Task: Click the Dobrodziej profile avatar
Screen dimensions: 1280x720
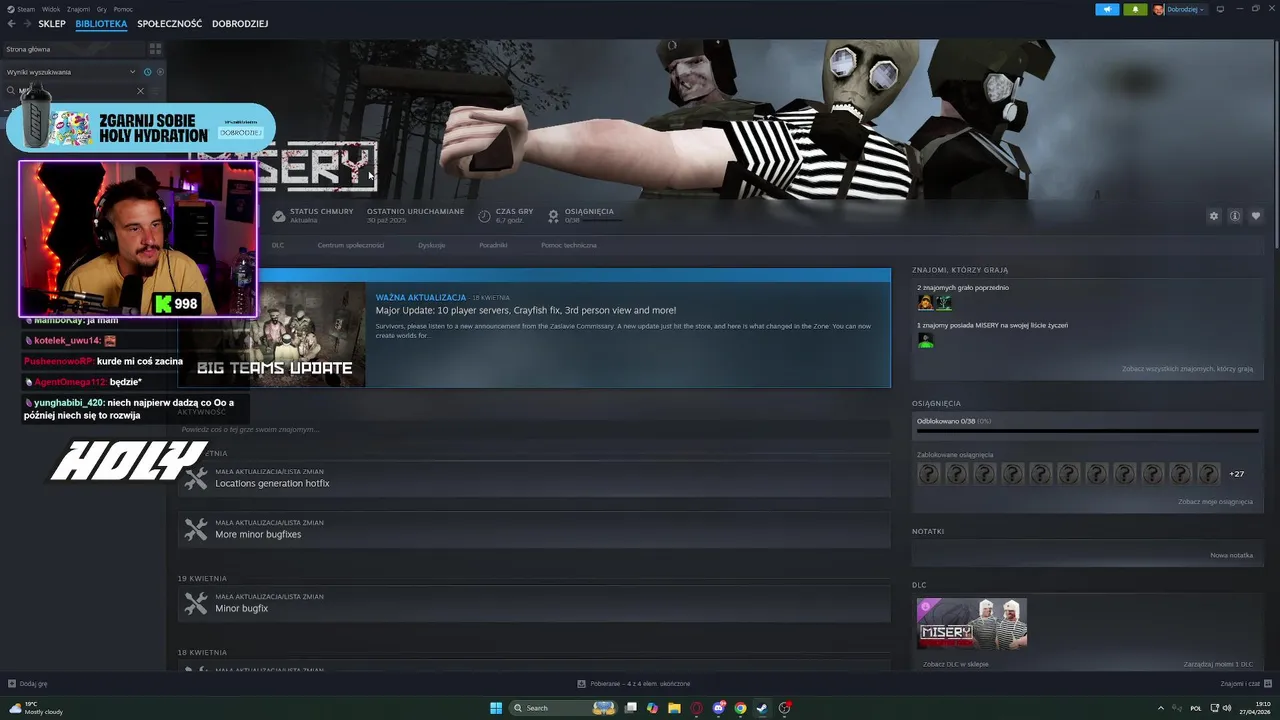Action: coord(1159,9)
